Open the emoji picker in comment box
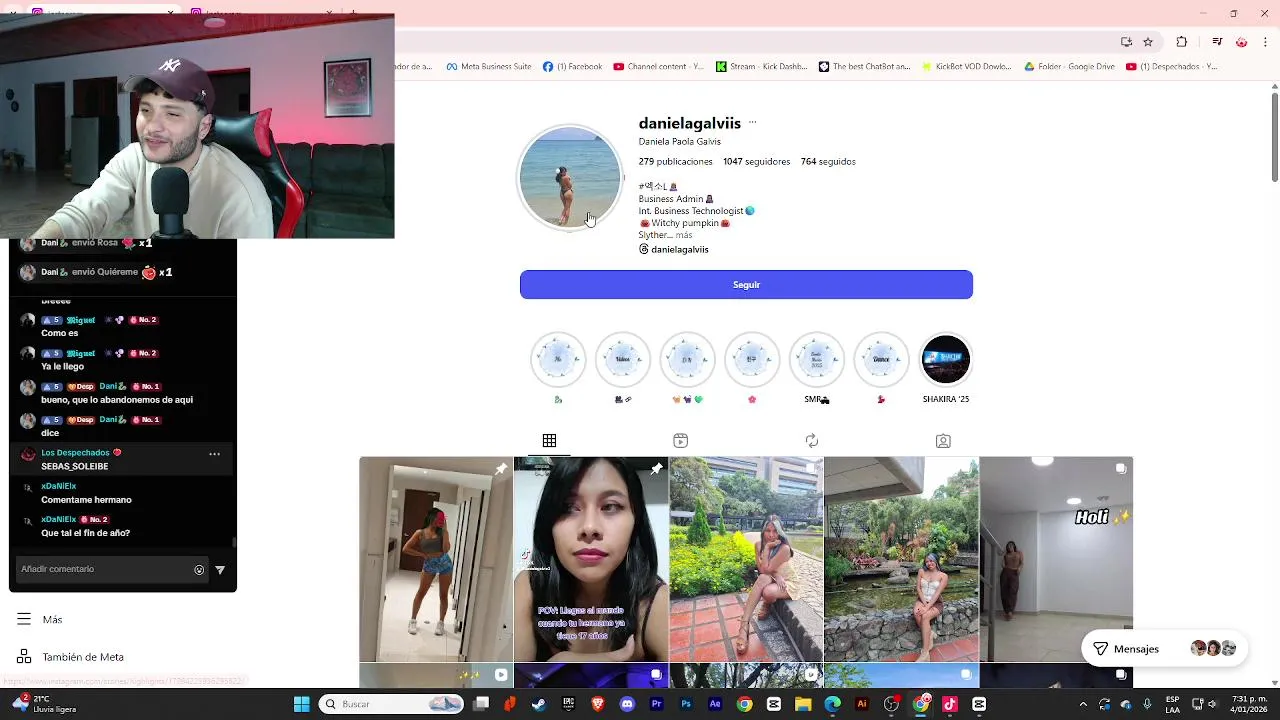This screenshot has width=1280, height=720. (199, 570)
